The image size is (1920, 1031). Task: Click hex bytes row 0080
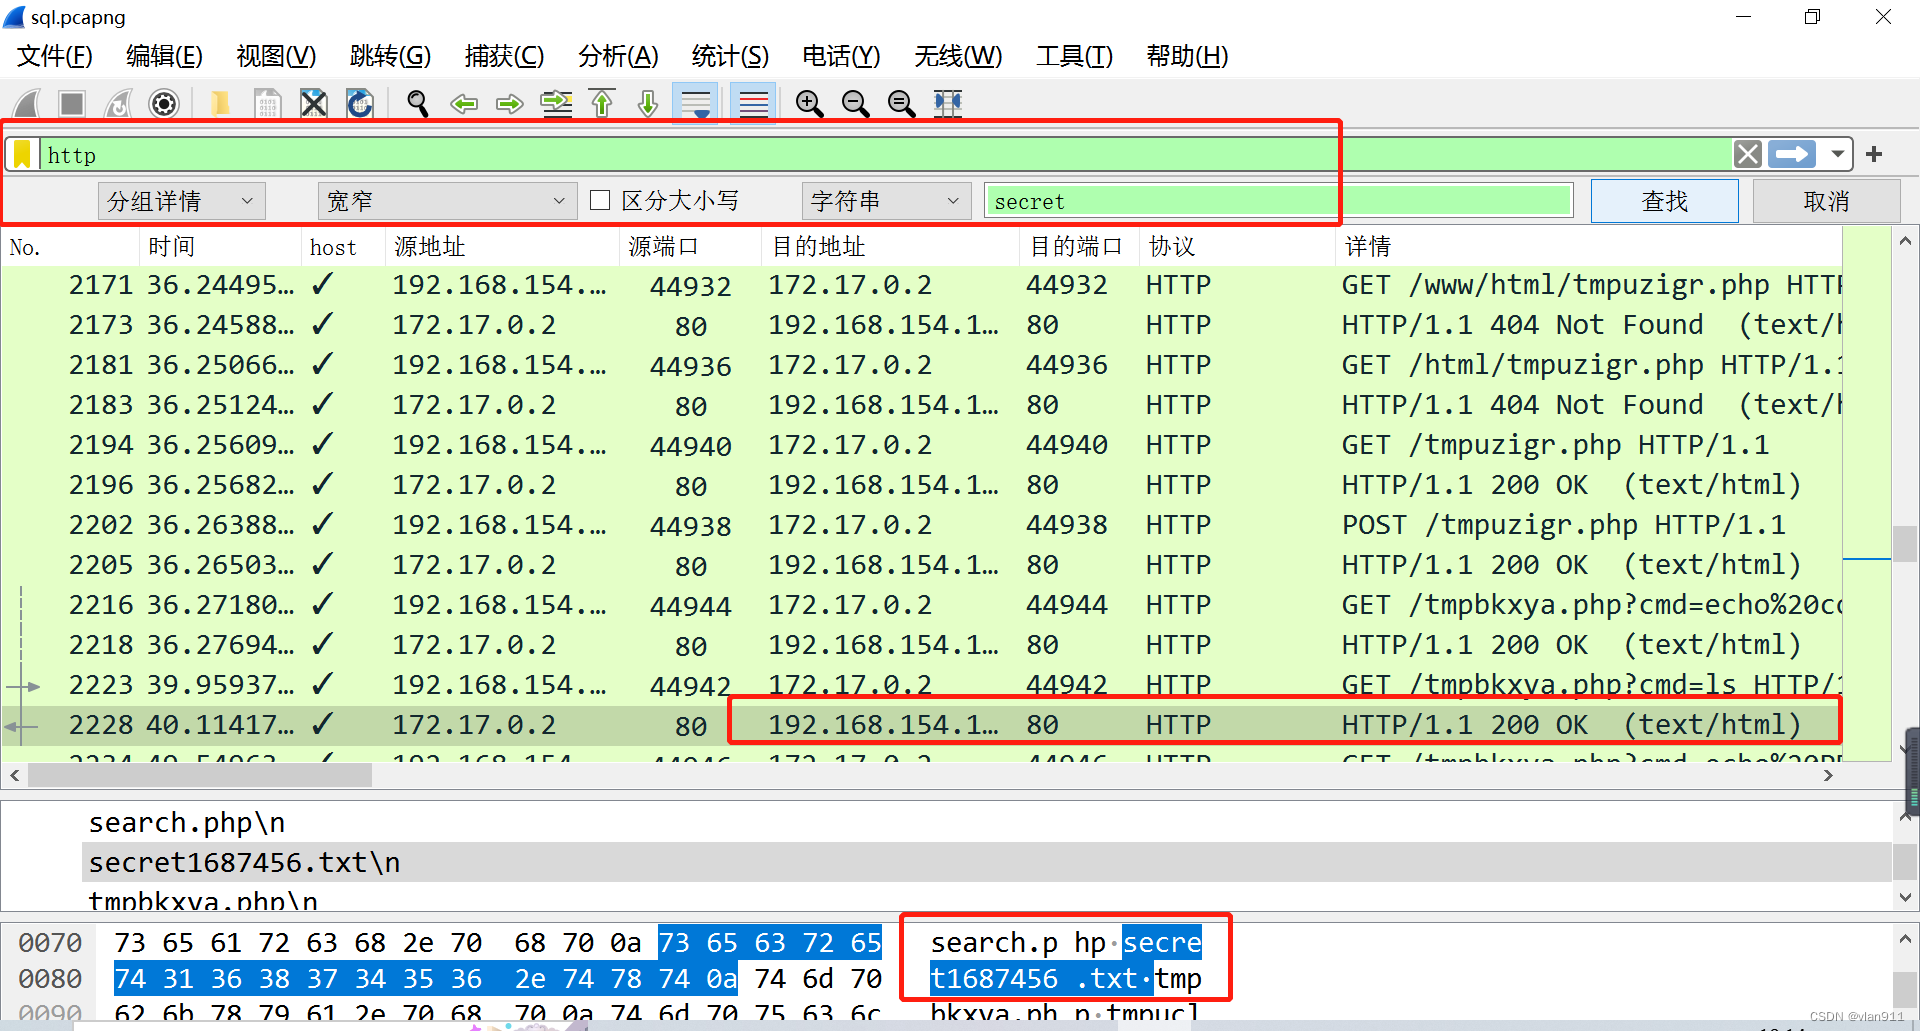(498, 979)
